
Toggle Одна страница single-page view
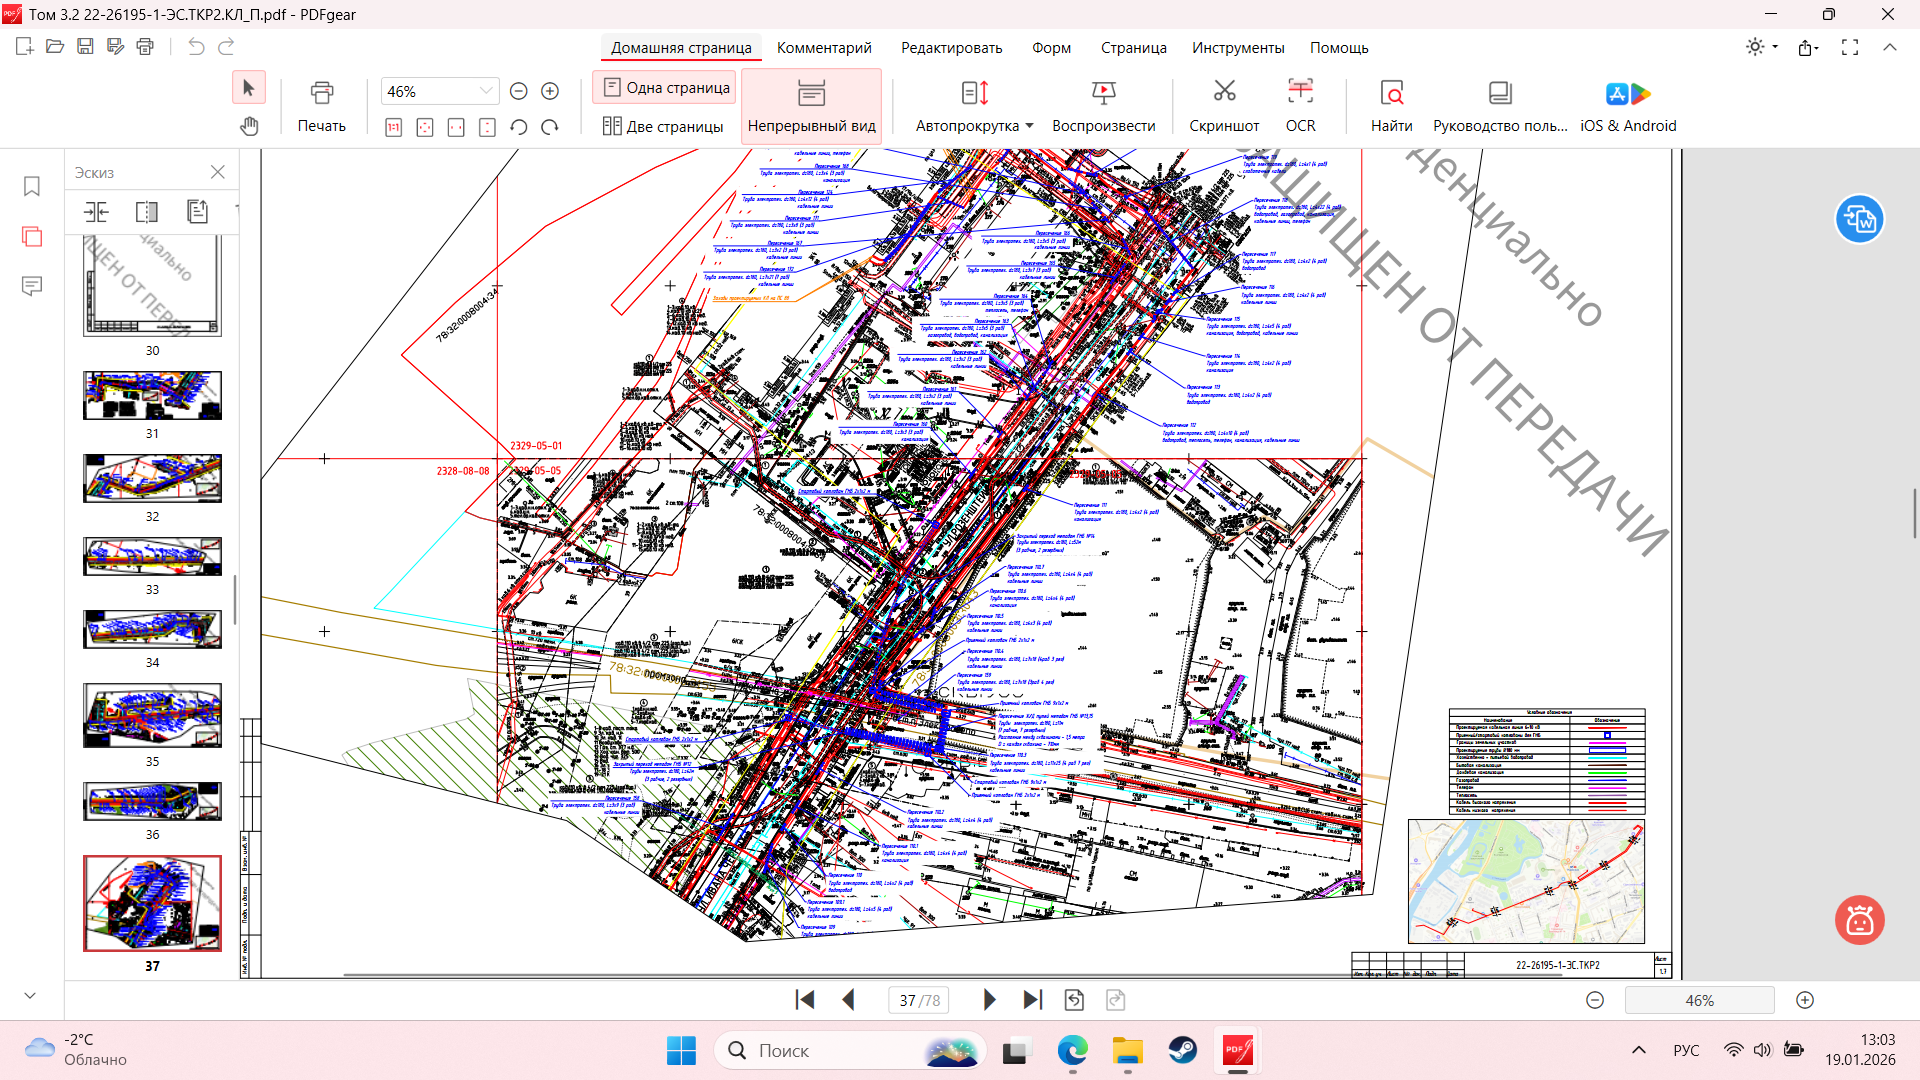(x=665, y=88)
